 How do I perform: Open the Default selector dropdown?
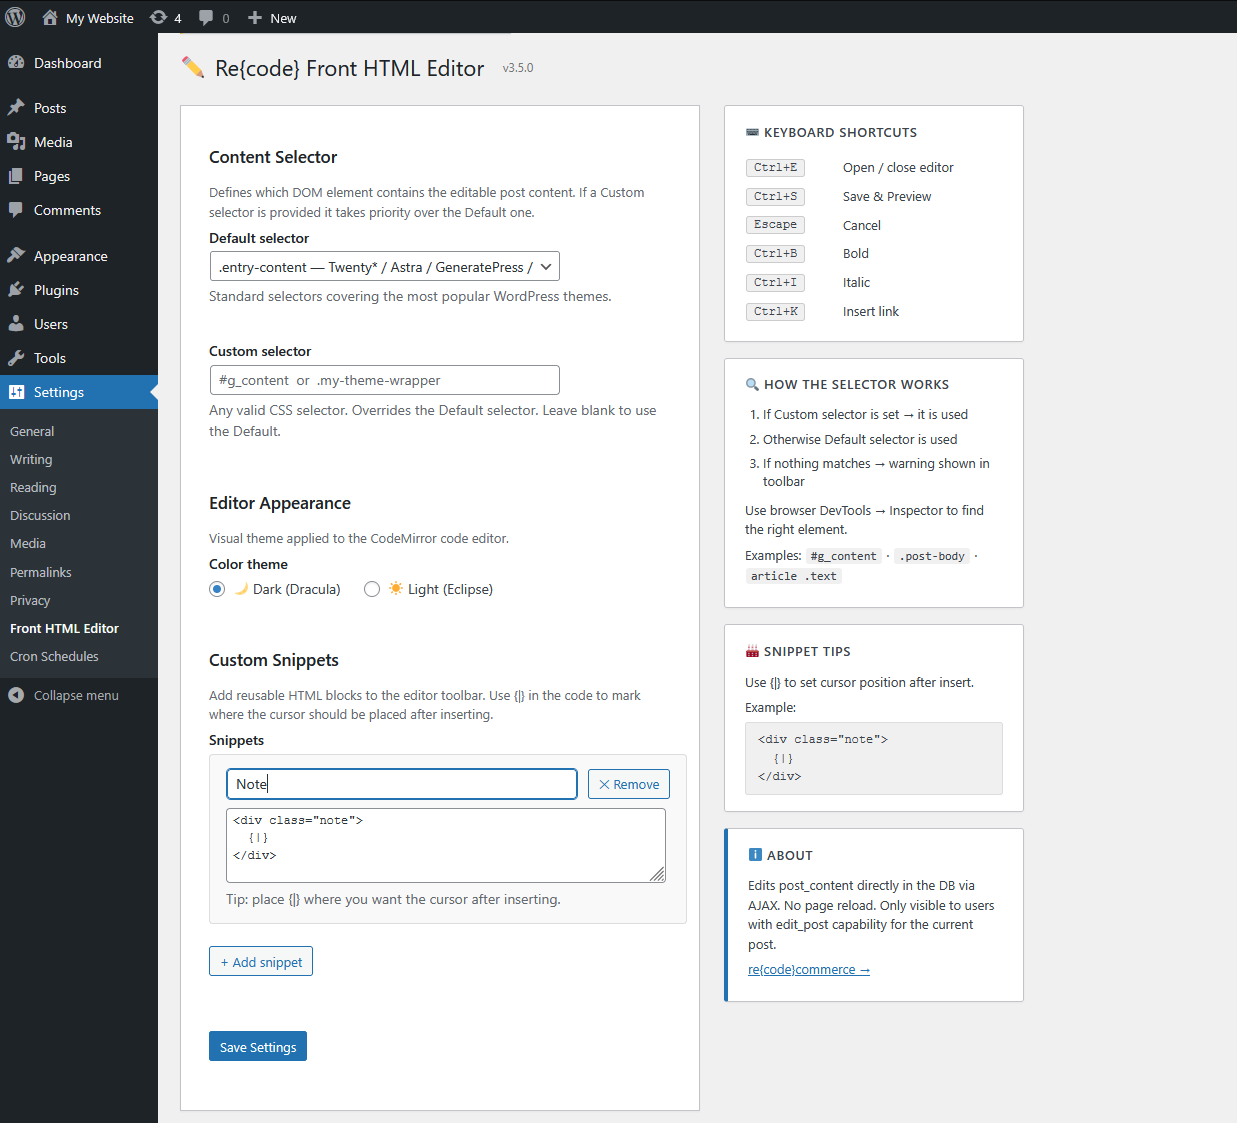[x=384, y=266]
